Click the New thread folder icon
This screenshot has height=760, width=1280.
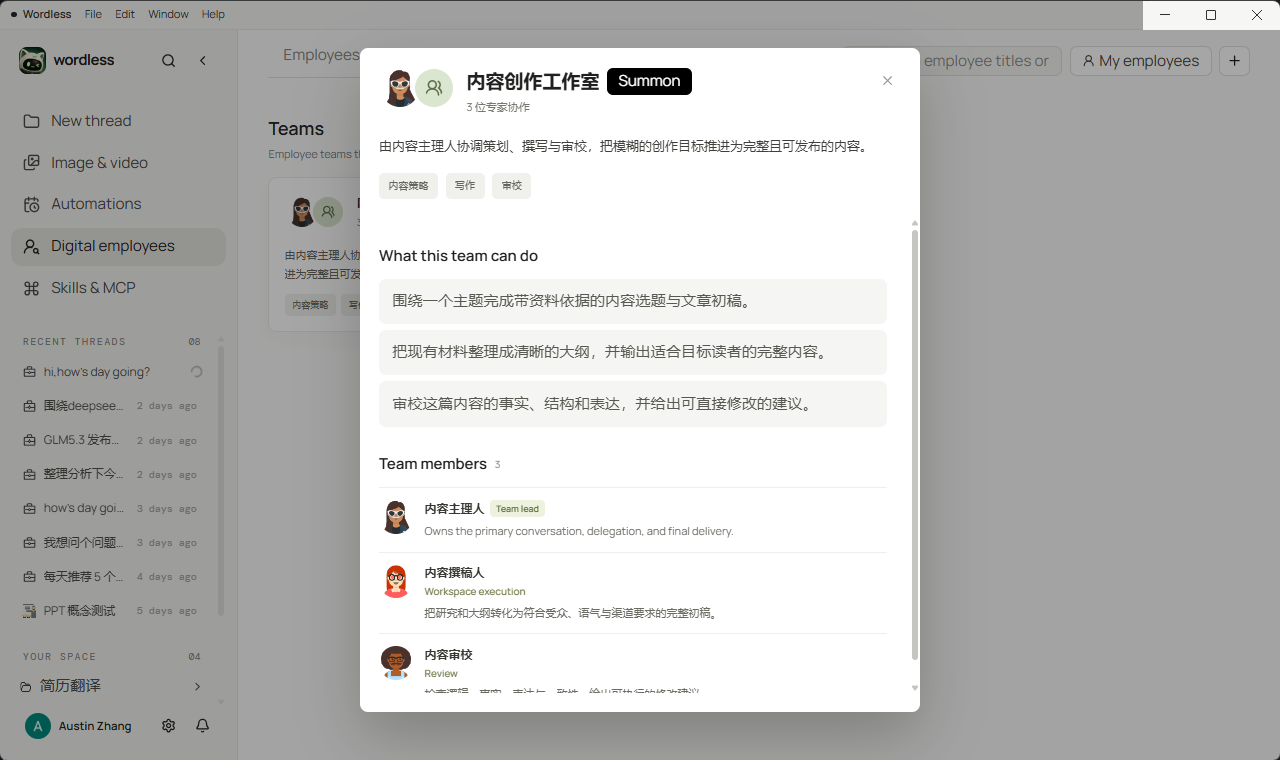32,121
